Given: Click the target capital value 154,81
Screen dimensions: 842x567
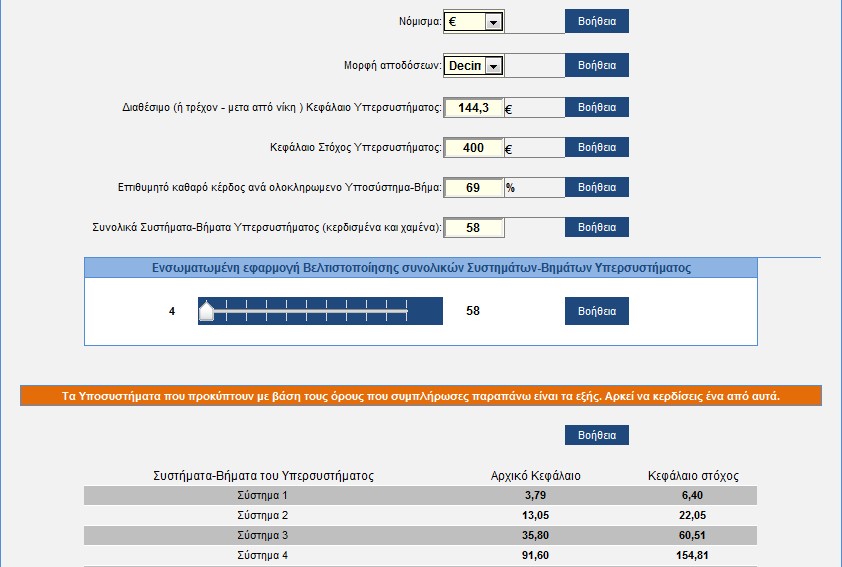Looking at the screenshot, I should [x=692, y=555].
